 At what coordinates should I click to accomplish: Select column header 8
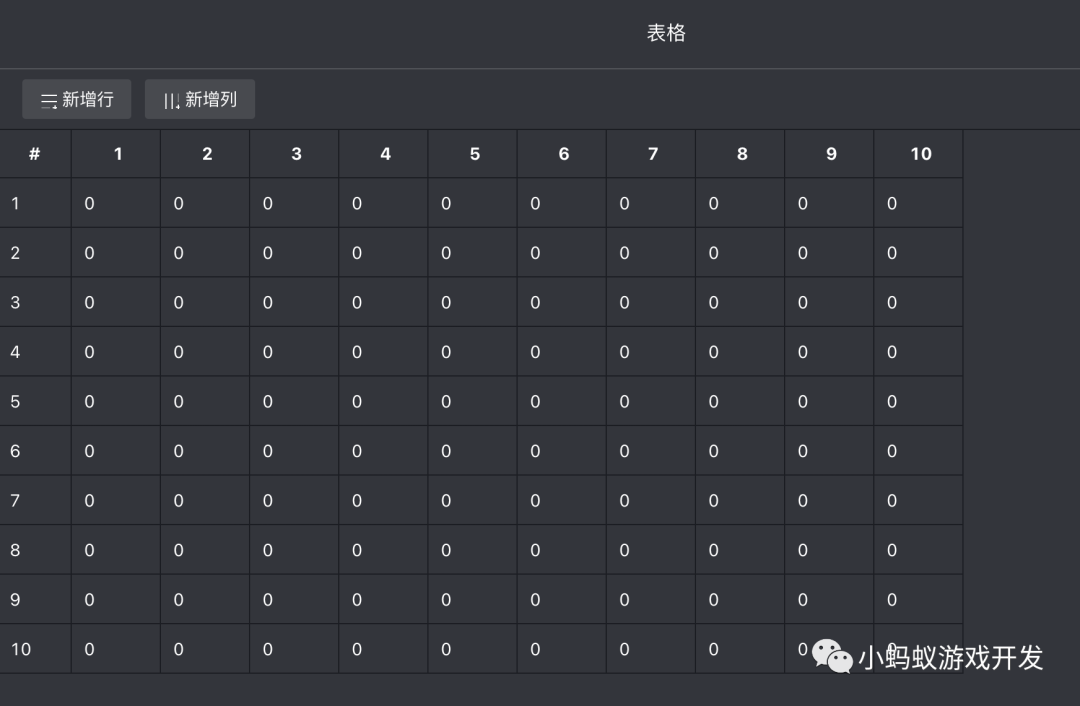pyautogui.click(x=740, y=154)
